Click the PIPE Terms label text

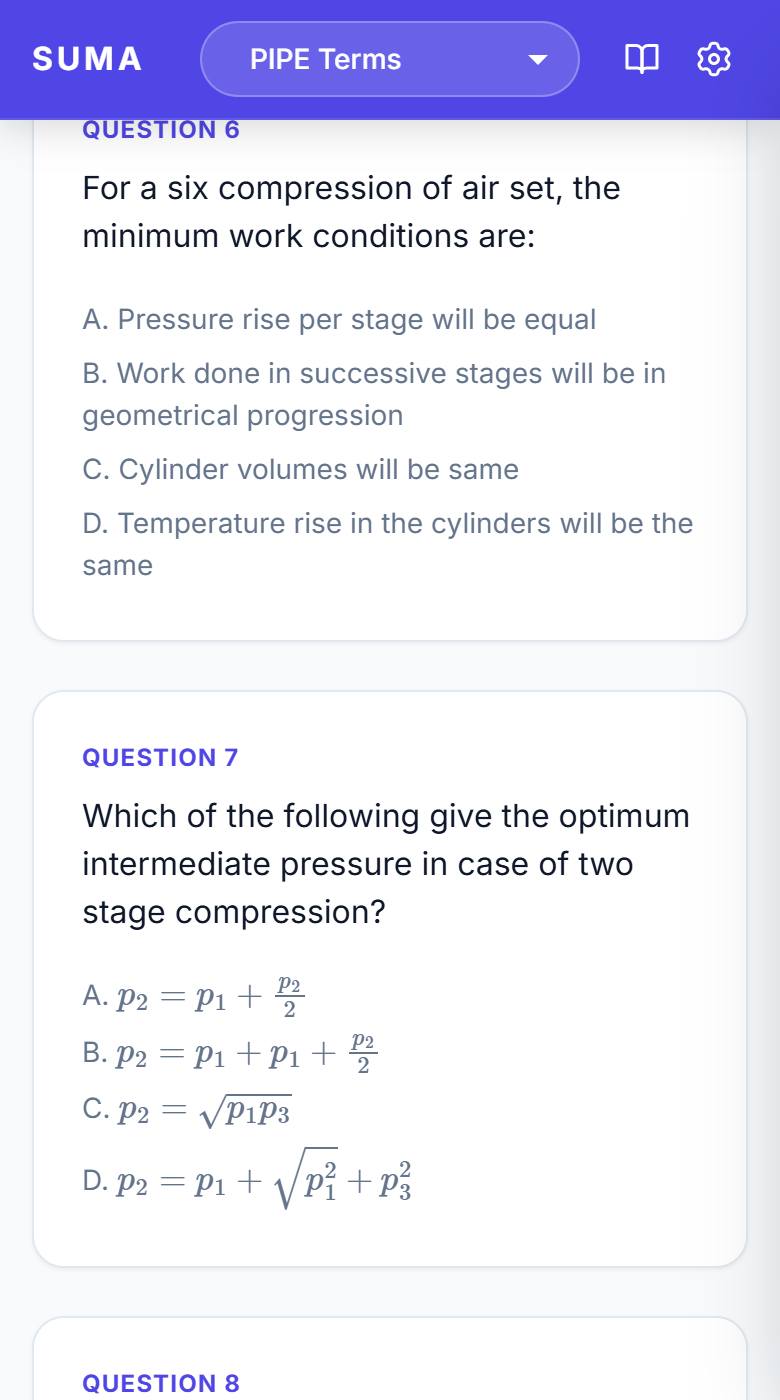coord(325,60)
